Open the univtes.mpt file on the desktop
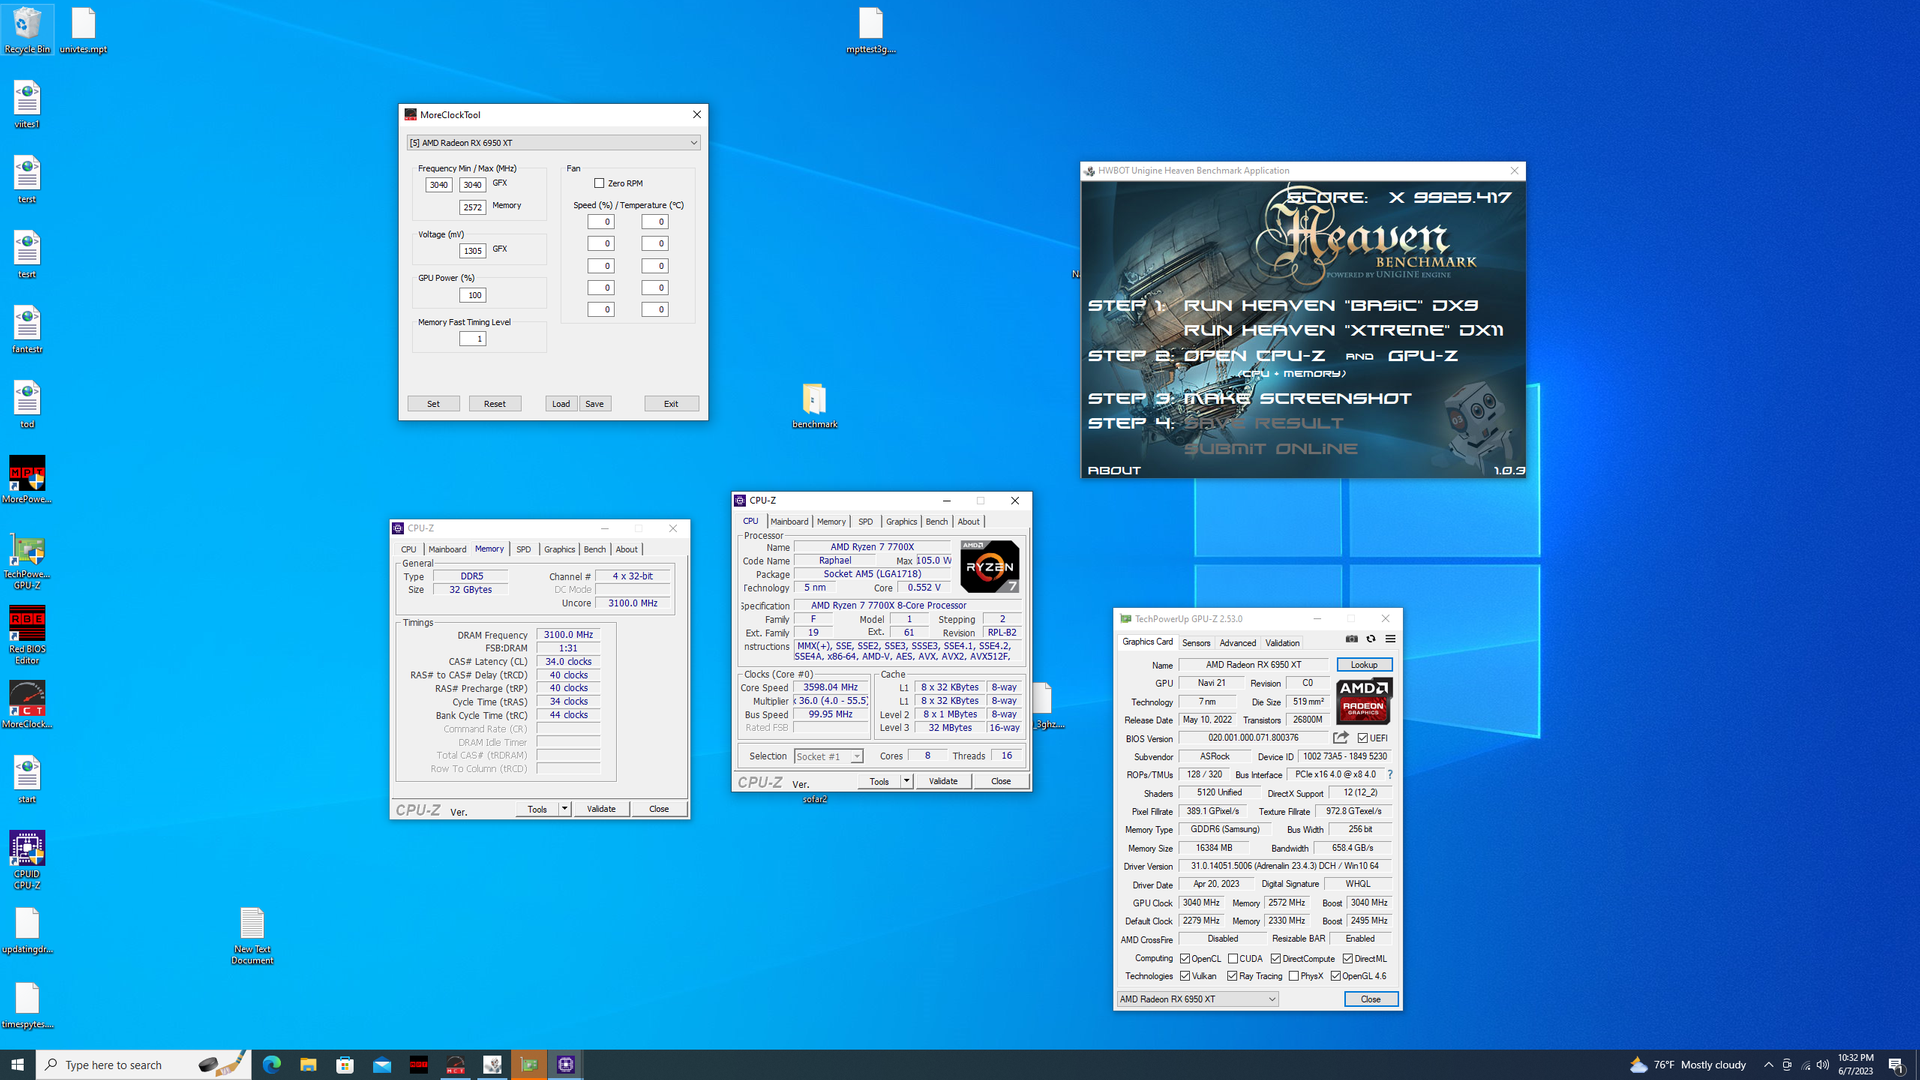 pos(83,30)
